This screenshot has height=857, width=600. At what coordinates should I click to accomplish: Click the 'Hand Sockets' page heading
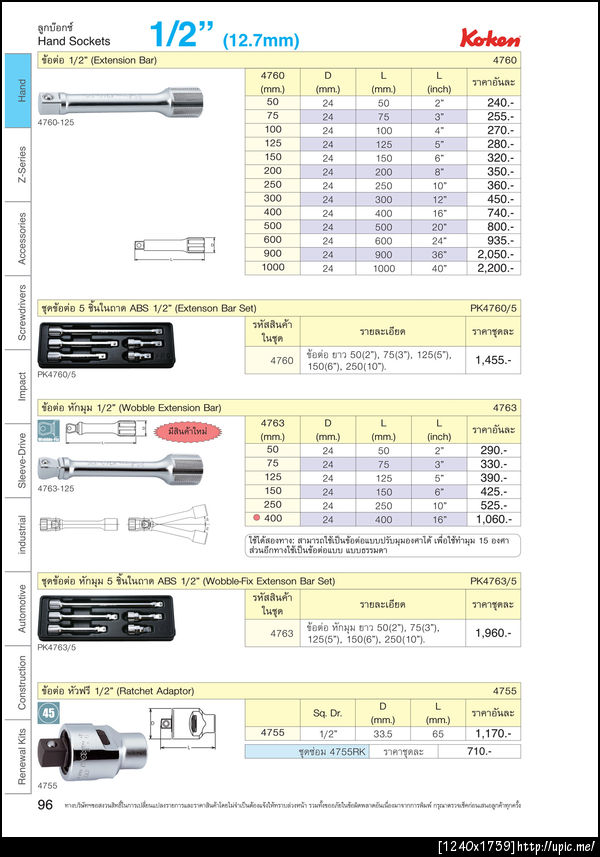[x=74, y=41]
